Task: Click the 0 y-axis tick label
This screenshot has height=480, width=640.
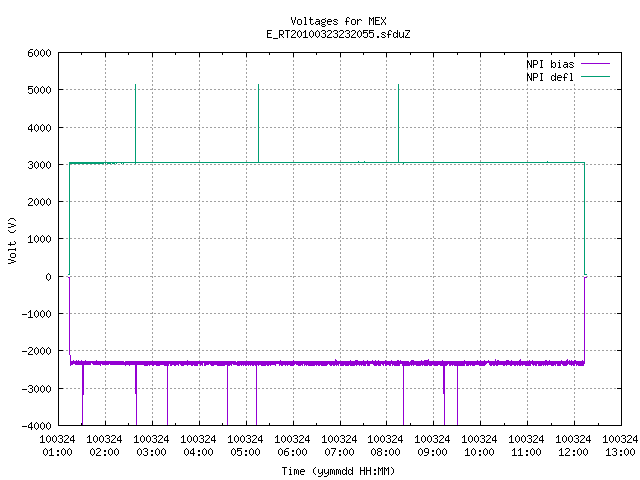Action: click(49, 277)
